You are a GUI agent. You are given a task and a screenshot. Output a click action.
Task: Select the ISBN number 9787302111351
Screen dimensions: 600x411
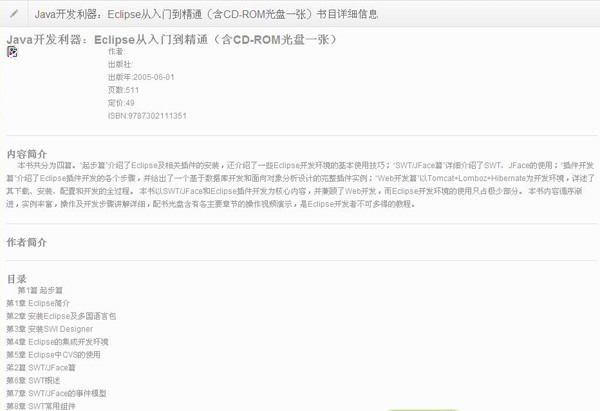pos(147,116)
